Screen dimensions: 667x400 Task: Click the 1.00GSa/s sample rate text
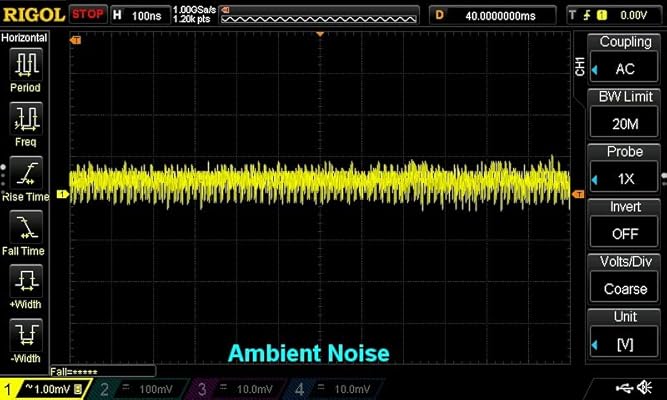pyautogui.click(x=194, y=9)
